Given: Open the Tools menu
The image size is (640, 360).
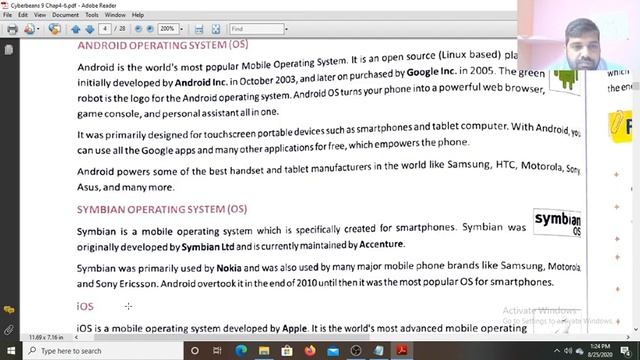Looking at the screenshot, I should pyautogui.click(x=92, y=15).
